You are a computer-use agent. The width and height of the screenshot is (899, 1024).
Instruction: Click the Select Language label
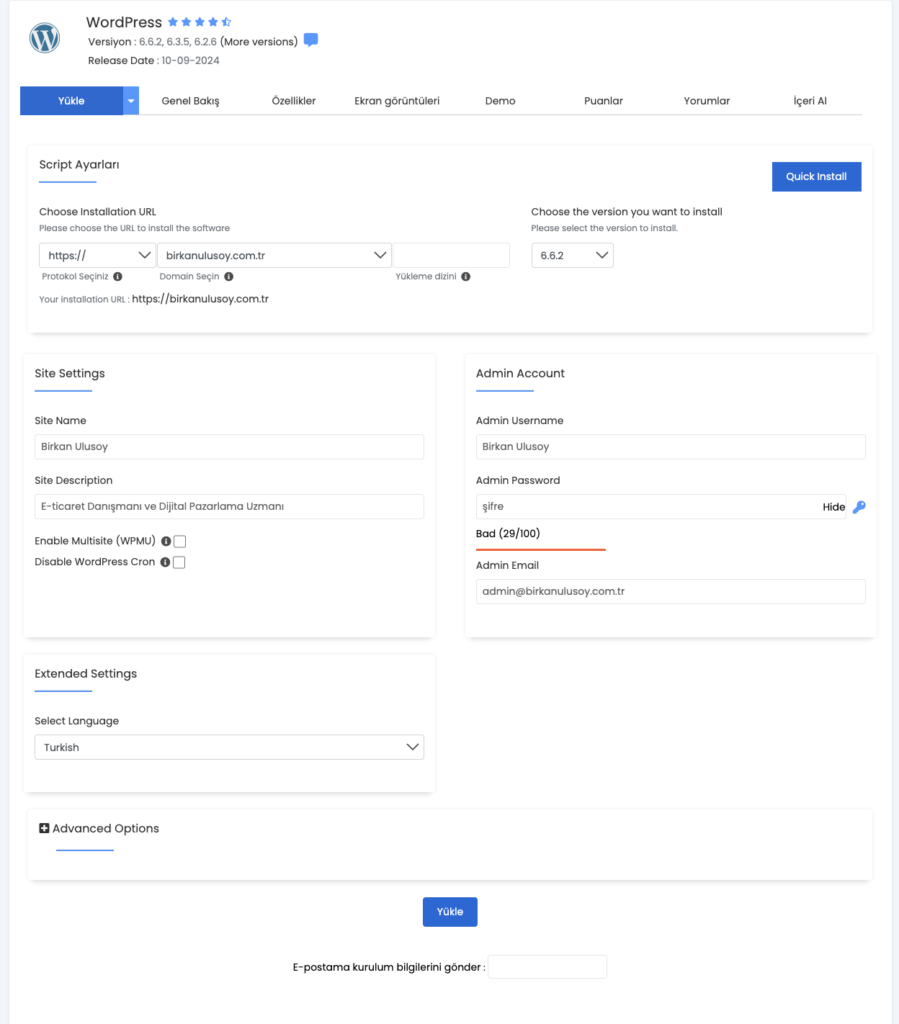76,721
